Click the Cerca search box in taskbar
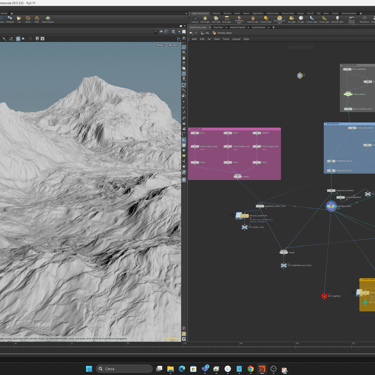Screen dimensions: 375x375 tap(124, 369)
